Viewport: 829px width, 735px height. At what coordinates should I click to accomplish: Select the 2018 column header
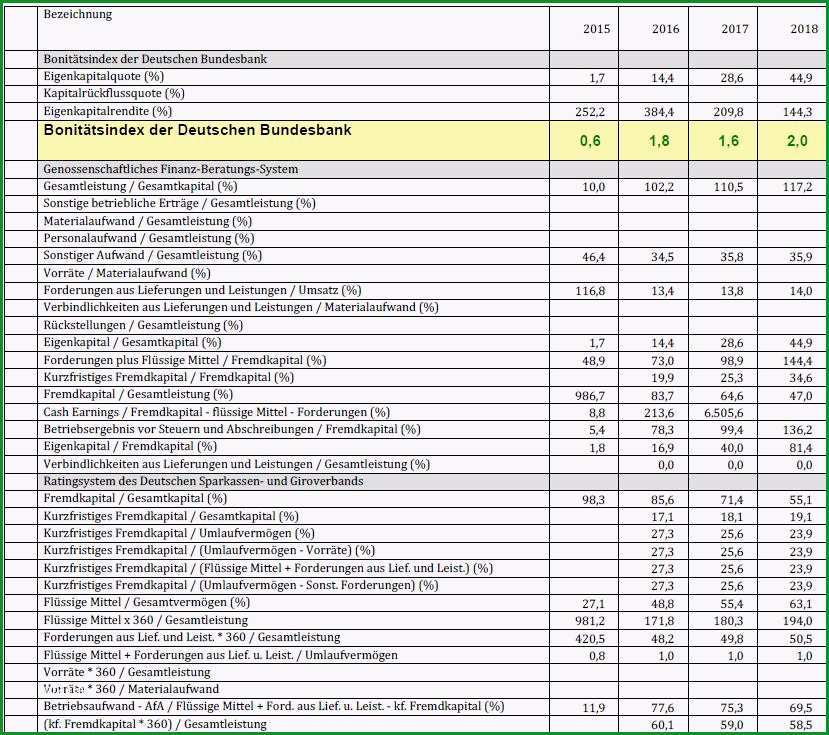(x=804, y=29)
